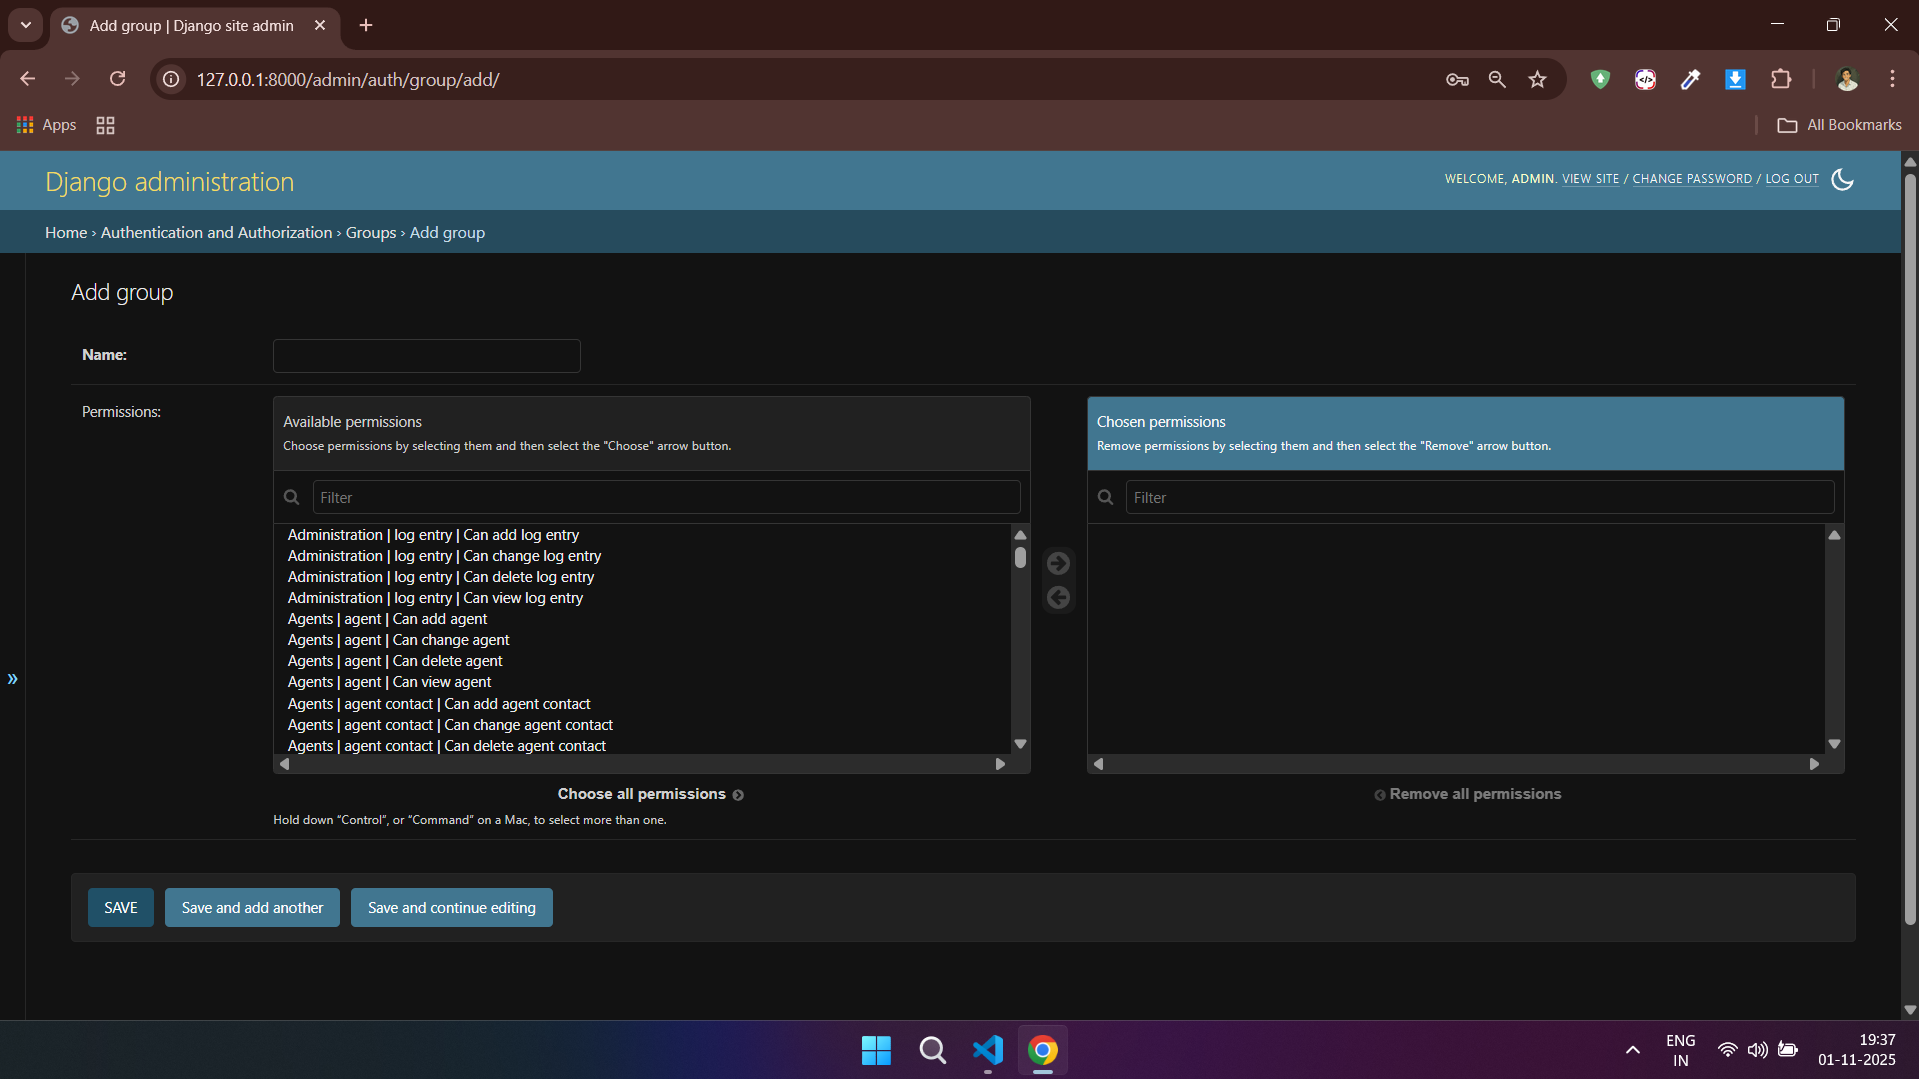Click the tab groups grid icon
The image size is (1919, 1079).
pyautogui.click(x=105, y=125)
